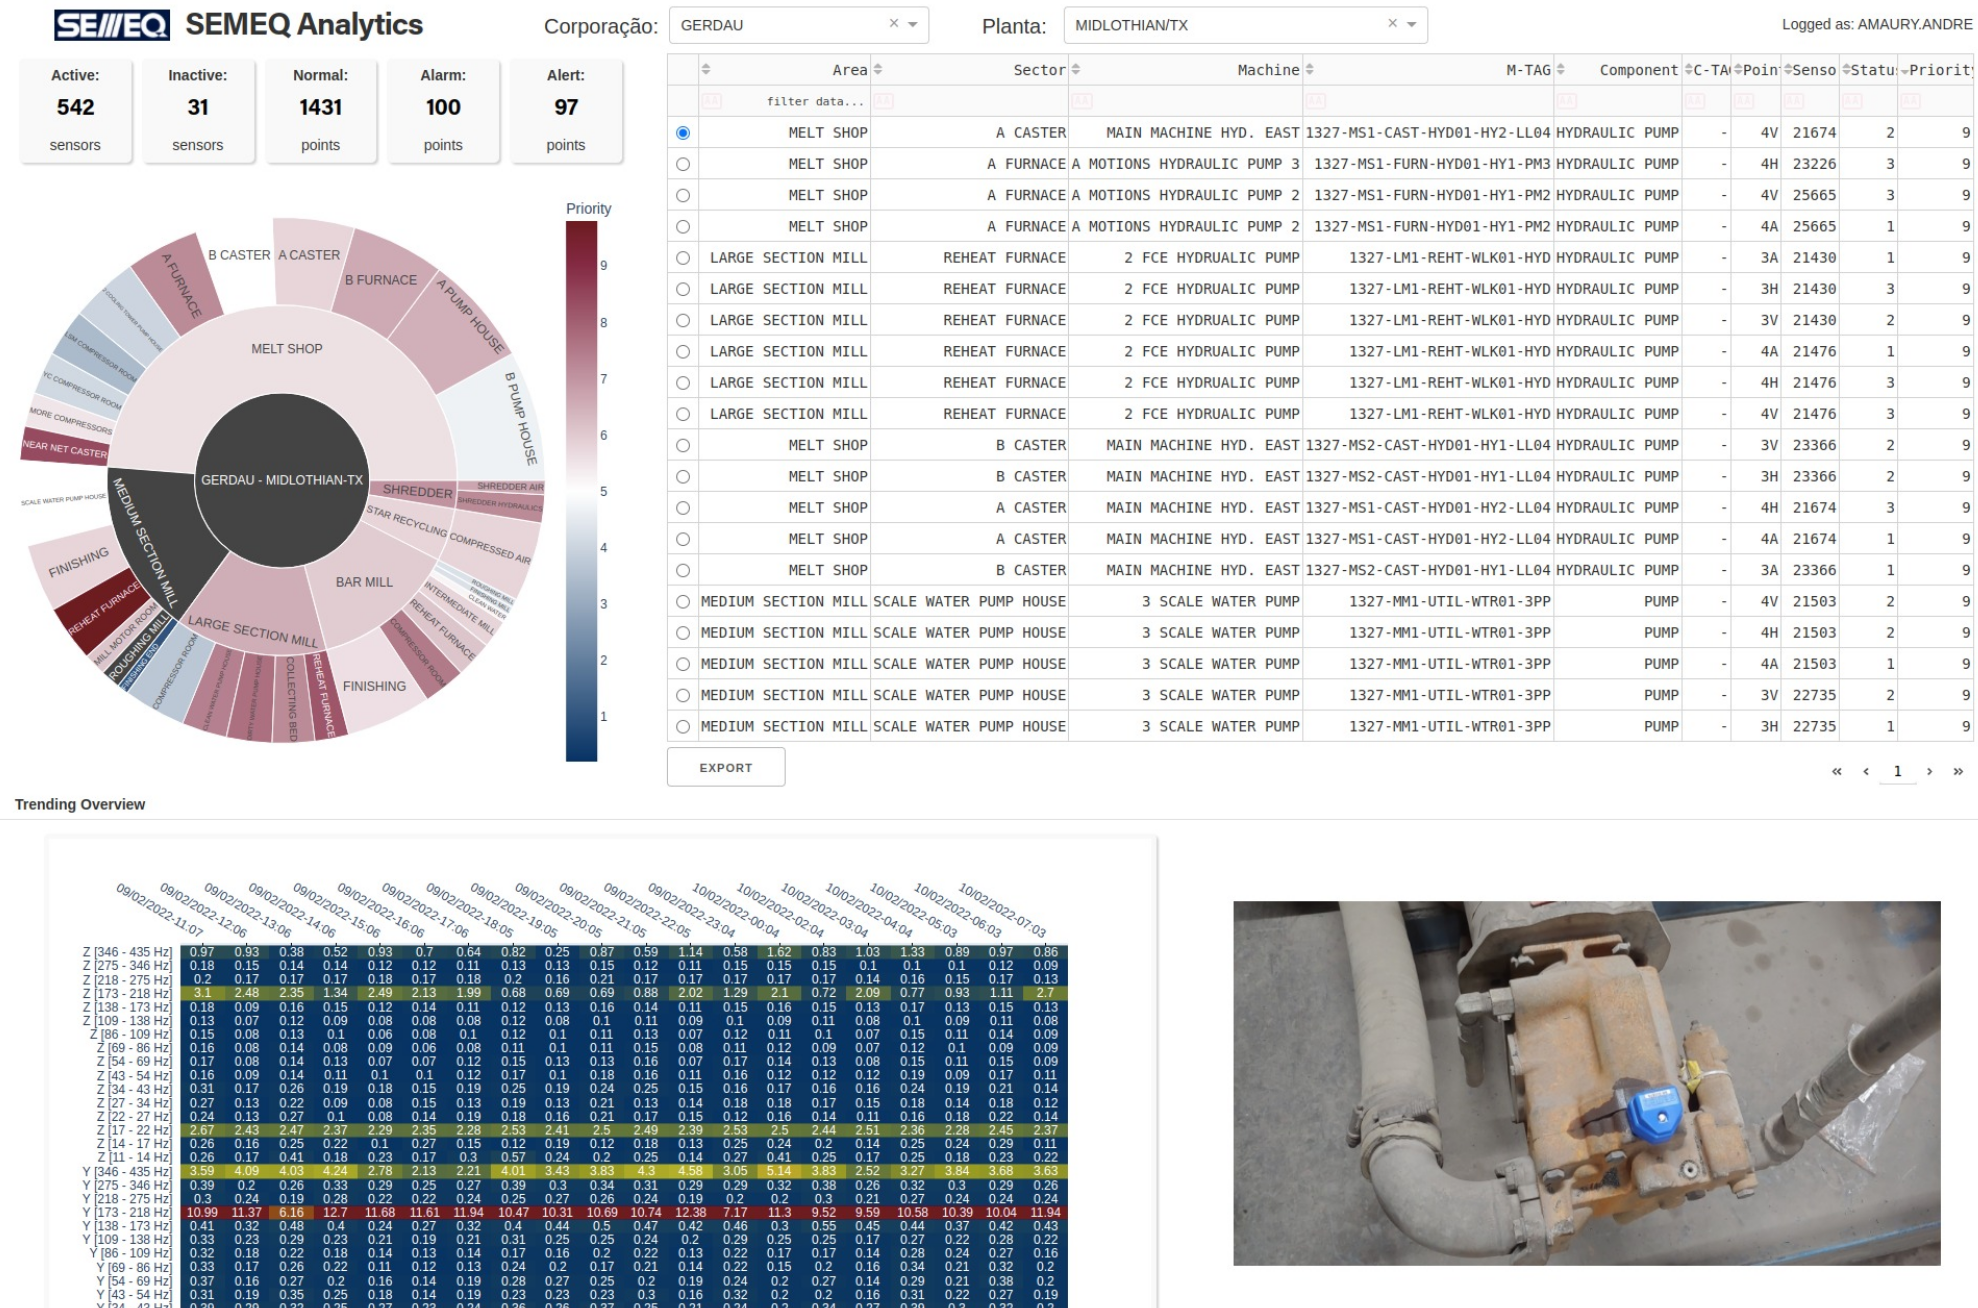Sort the table by the C-TAG column
This screenshot has height=1308, width=1978.
[x=1689, y=70]
